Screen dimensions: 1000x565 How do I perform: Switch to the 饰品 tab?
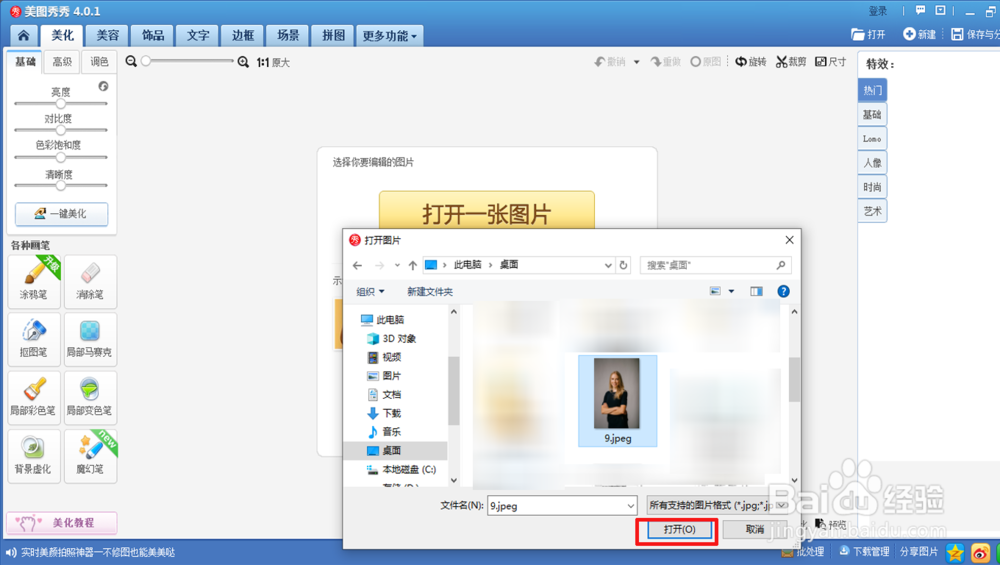[152, 36]
